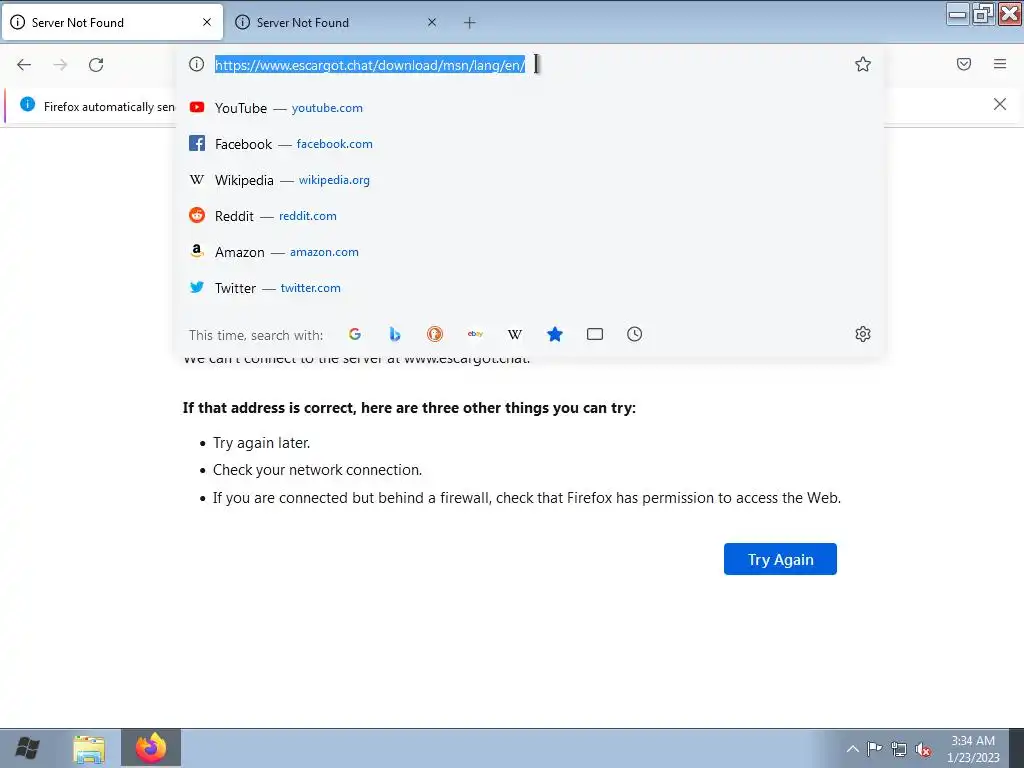Screen dimensions: 1024x768
Task: Open the Save to Pocket icon
Action: click(964, 64)
